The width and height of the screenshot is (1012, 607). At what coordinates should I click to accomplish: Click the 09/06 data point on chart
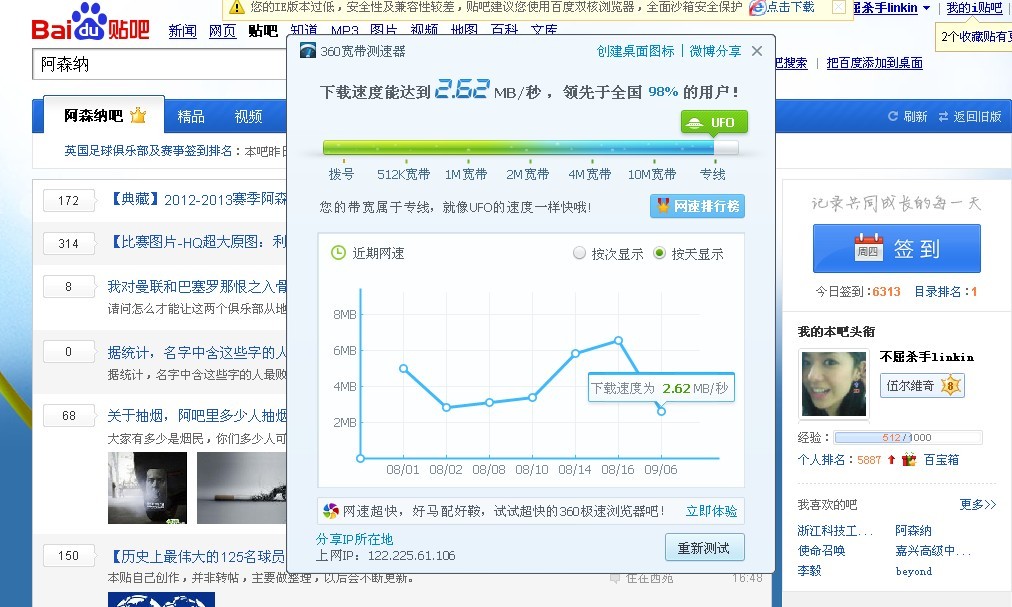click(x=662, y=411)
